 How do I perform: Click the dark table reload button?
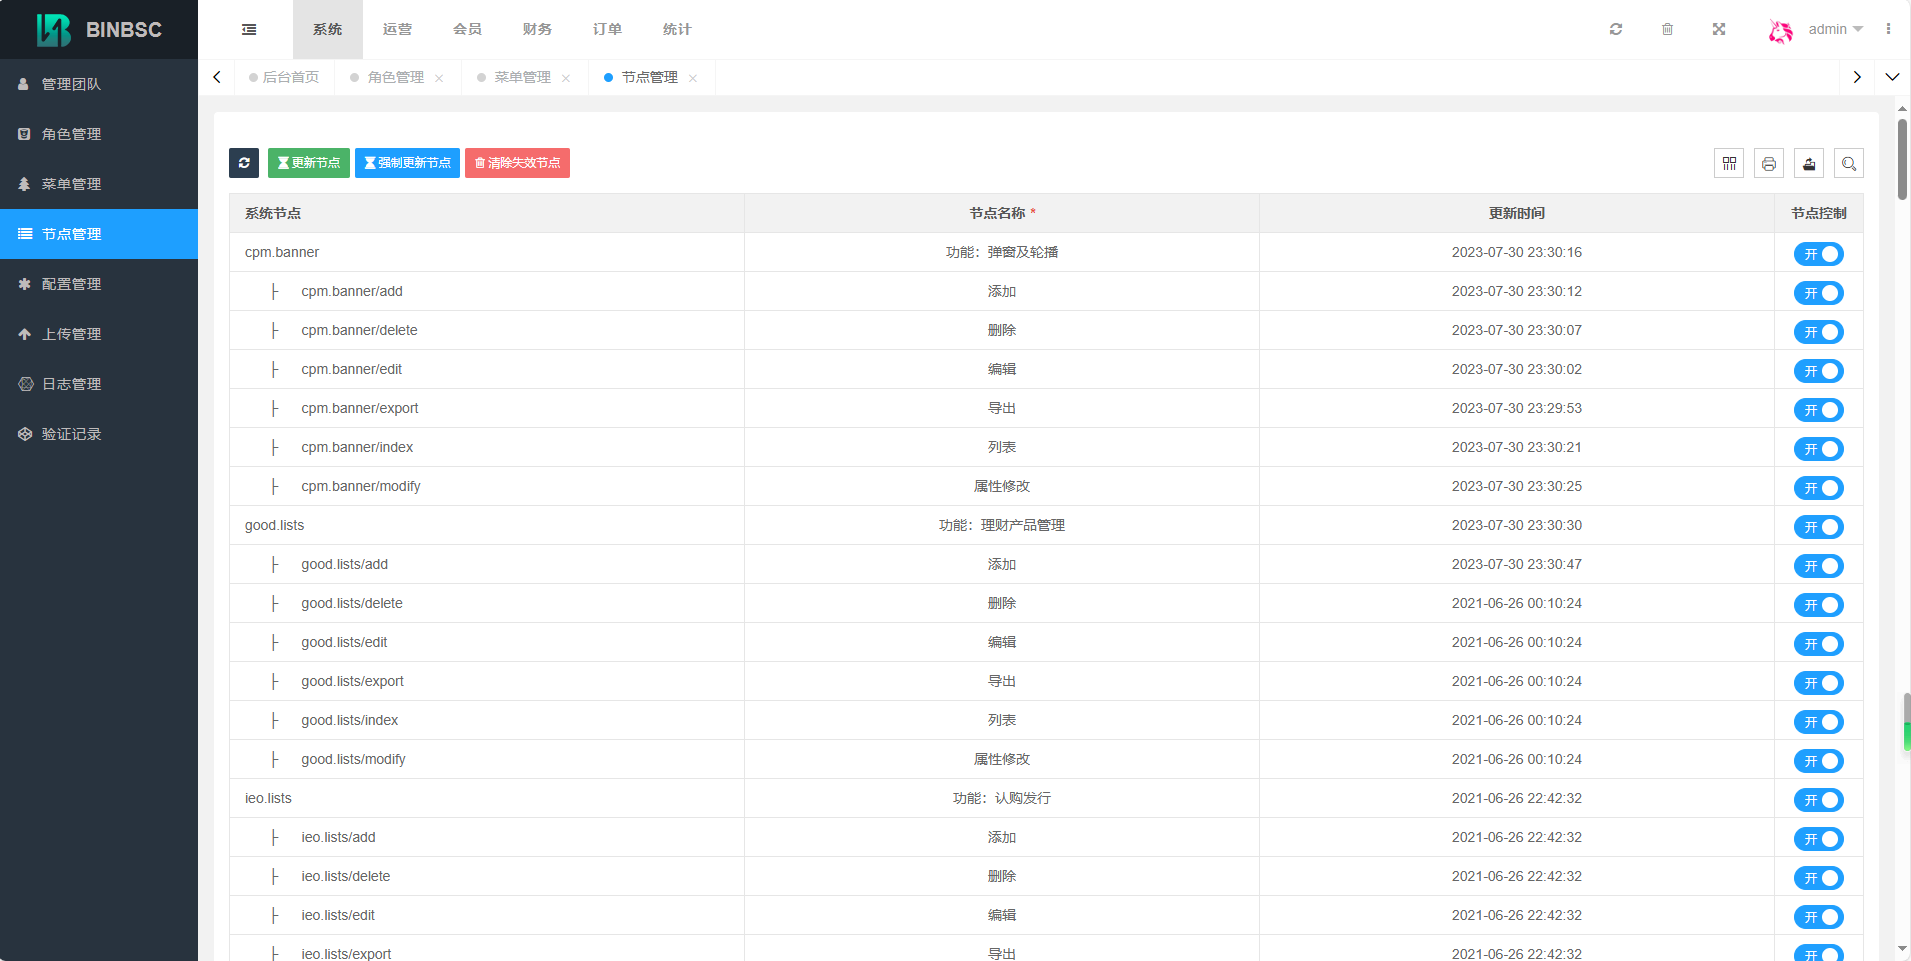point(244,163)
